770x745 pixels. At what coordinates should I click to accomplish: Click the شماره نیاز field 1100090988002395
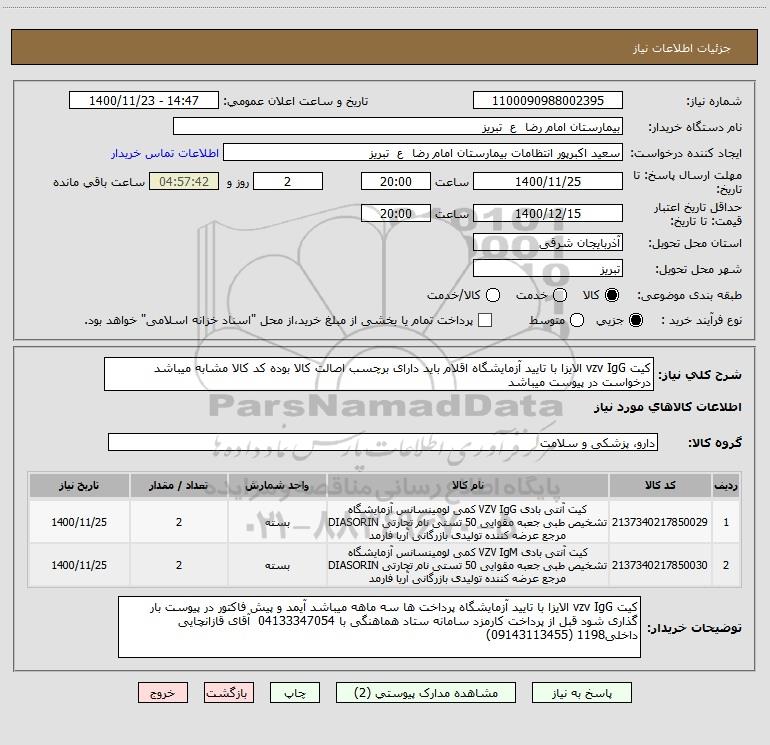click(x=548, y=100)
